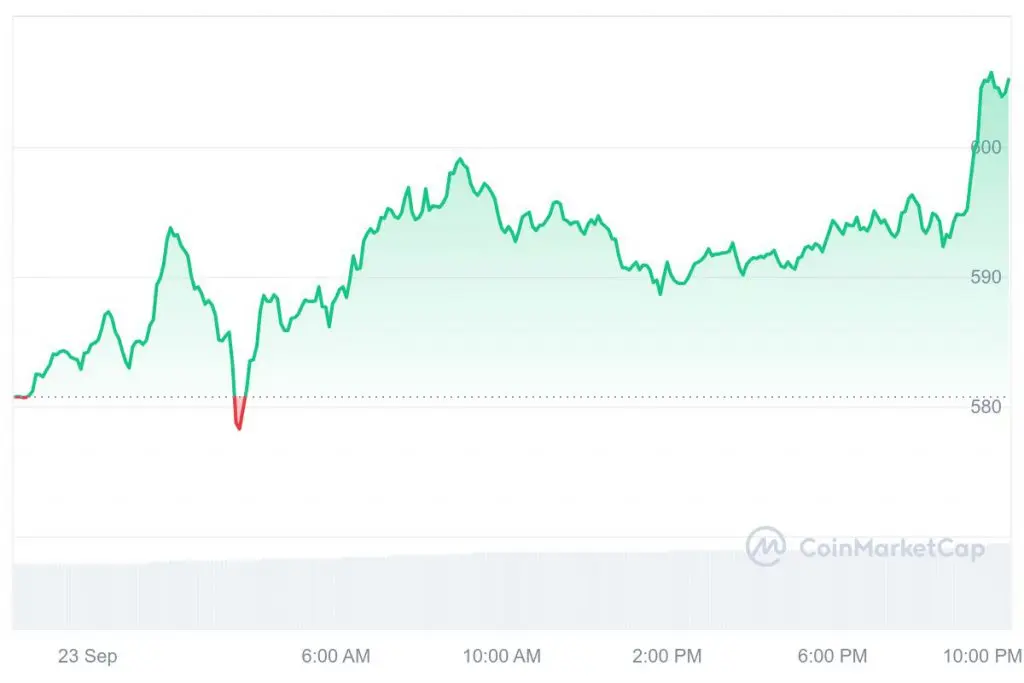
Task: Click the 23 Sep date label
Action: (88, 656)
